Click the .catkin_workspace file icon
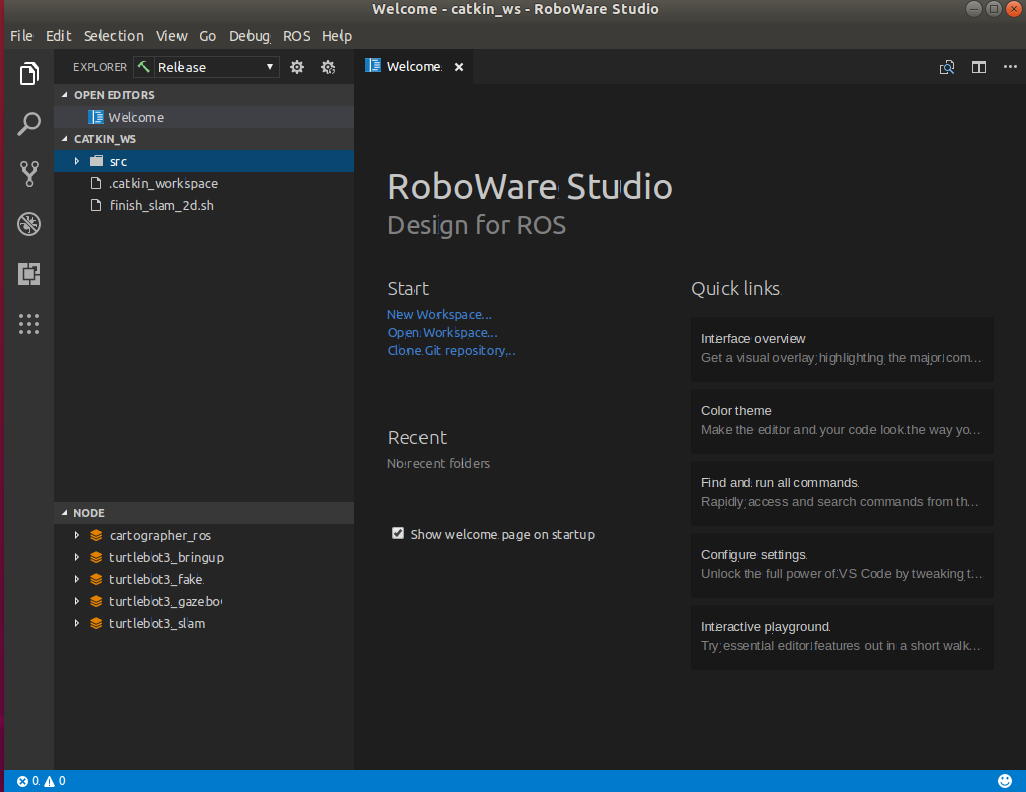 point(96,183)
